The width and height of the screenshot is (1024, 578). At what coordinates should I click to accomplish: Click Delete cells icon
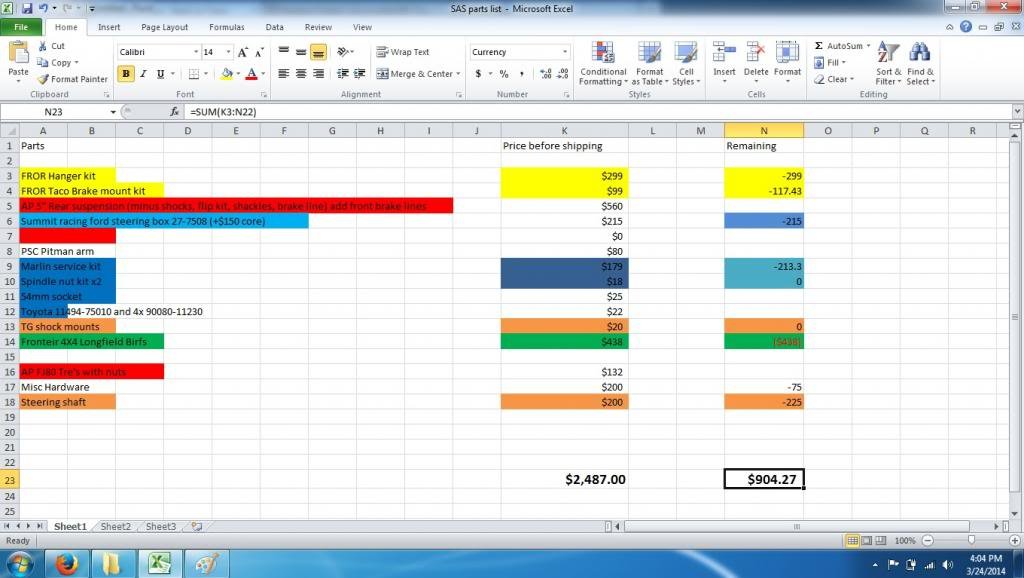coord(756,54)
